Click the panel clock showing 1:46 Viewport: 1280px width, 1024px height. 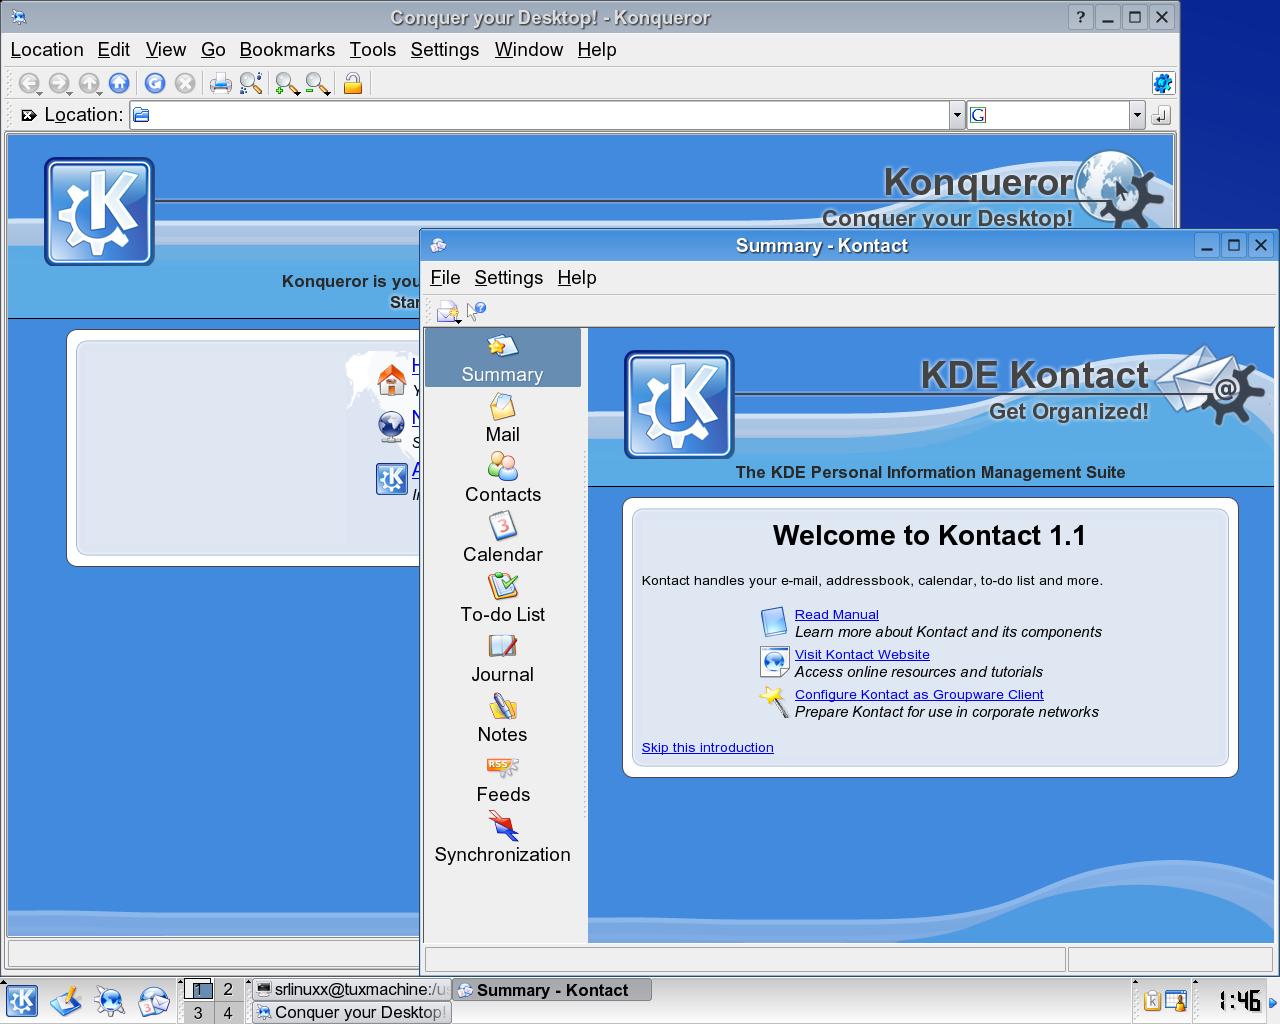pyautogui.click(x=1238, y=1001)
